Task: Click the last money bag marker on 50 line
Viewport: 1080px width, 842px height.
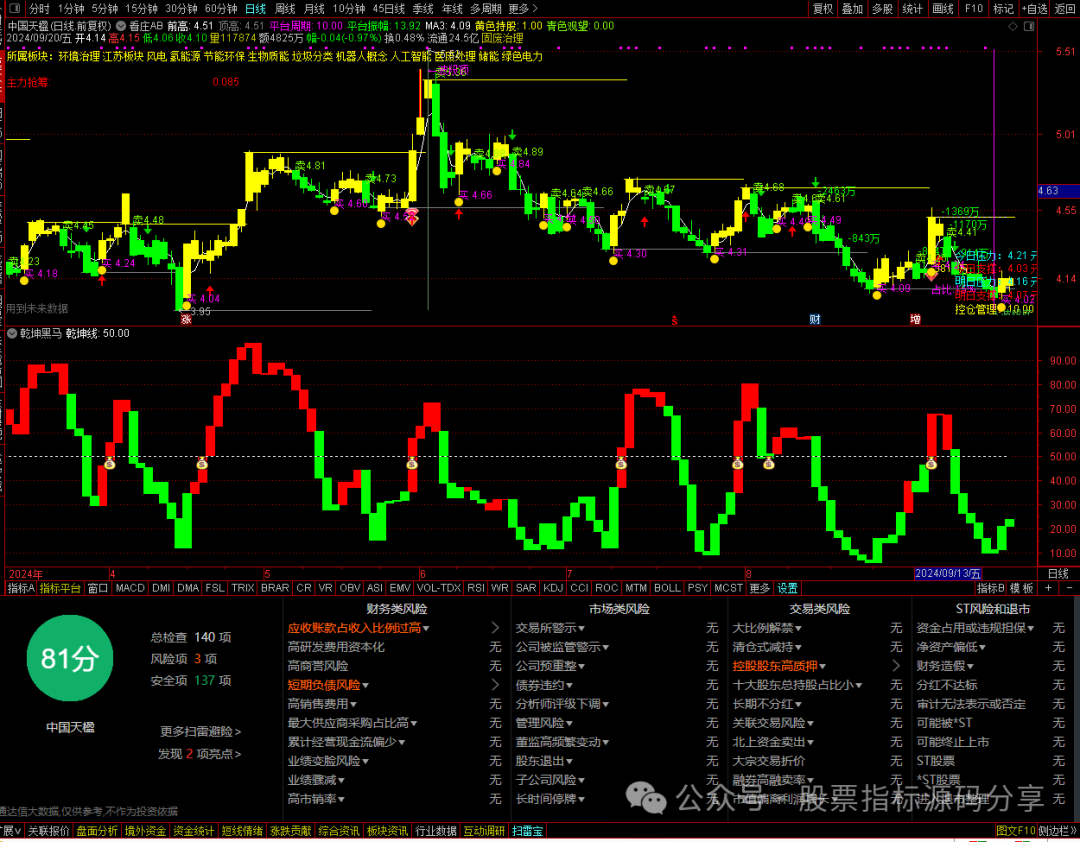Action: [x=931, y=463]
